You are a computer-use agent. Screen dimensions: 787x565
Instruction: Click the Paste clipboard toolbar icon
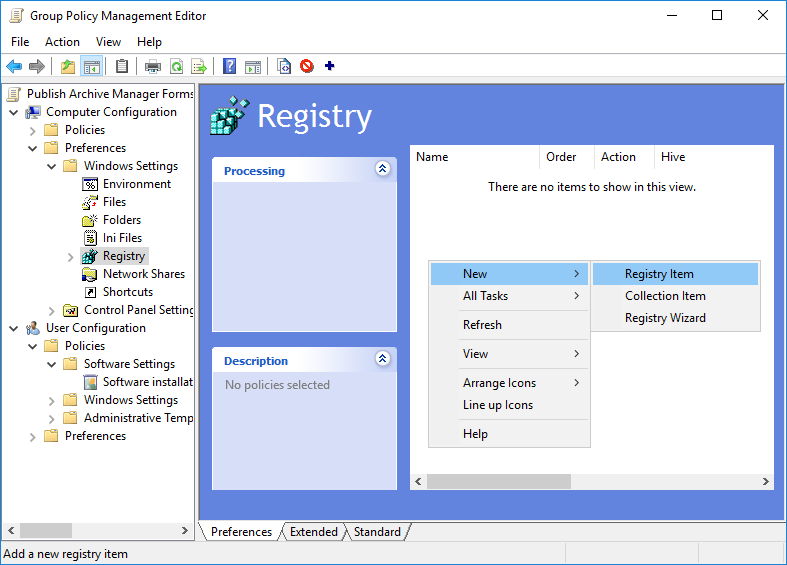point(122,66)
